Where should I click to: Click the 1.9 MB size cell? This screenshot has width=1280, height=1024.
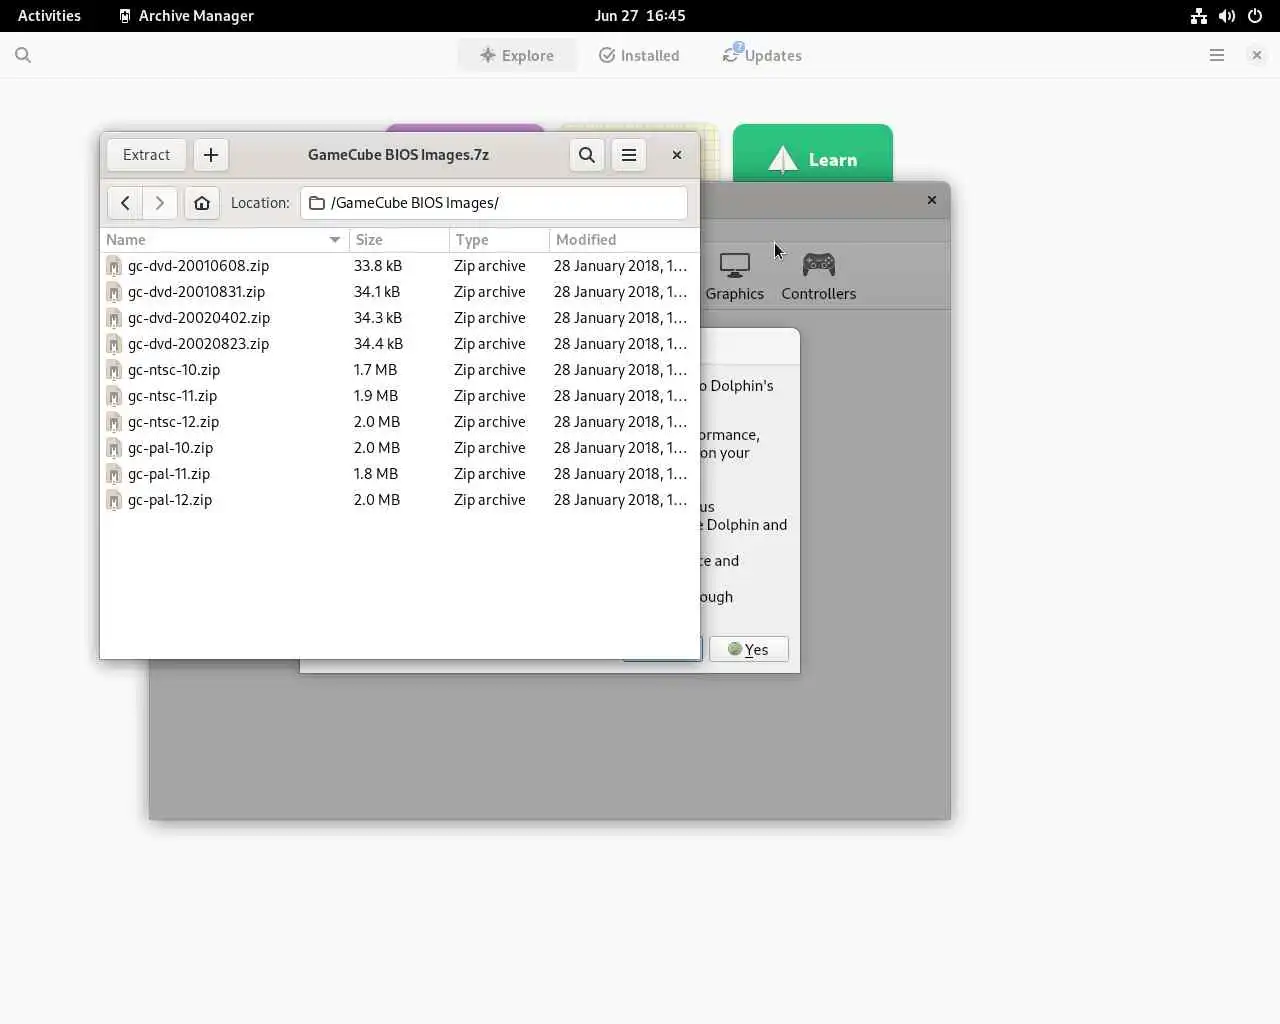(375, 396)
